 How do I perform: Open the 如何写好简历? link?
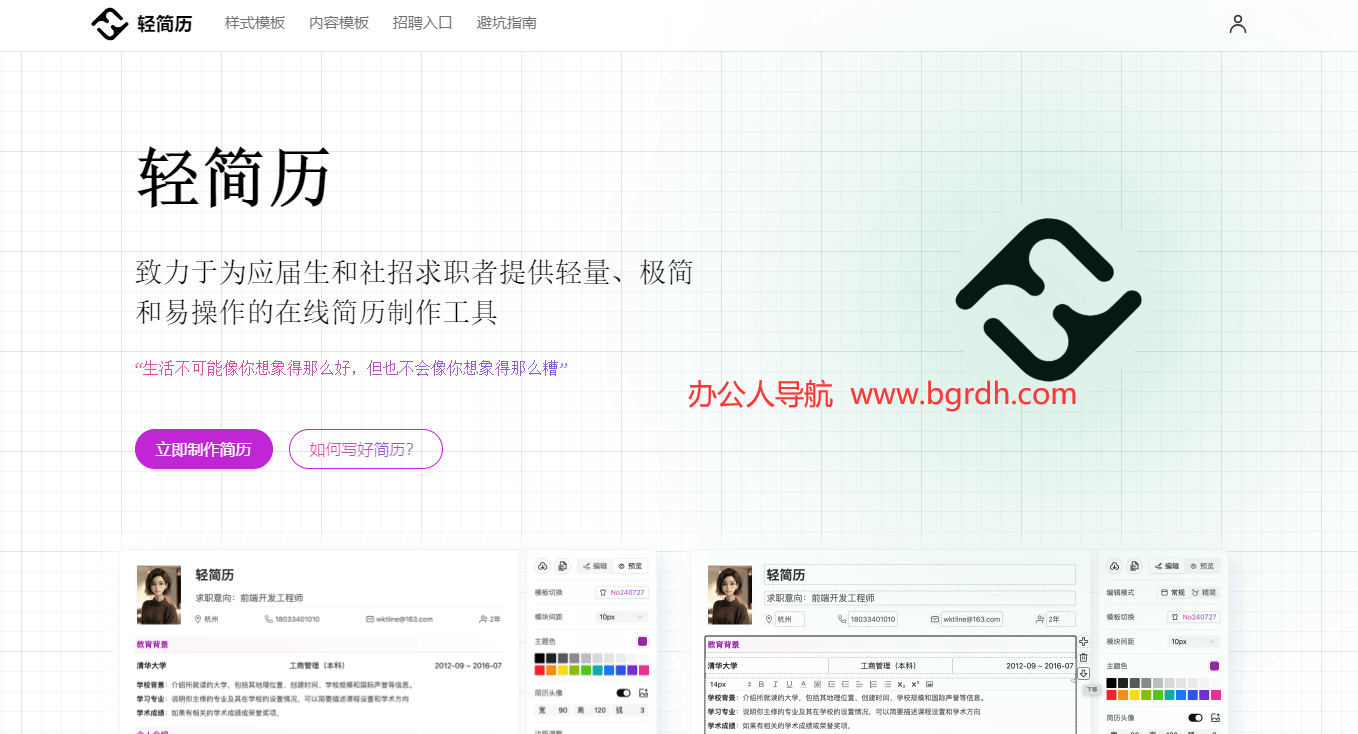pos(366,449)
